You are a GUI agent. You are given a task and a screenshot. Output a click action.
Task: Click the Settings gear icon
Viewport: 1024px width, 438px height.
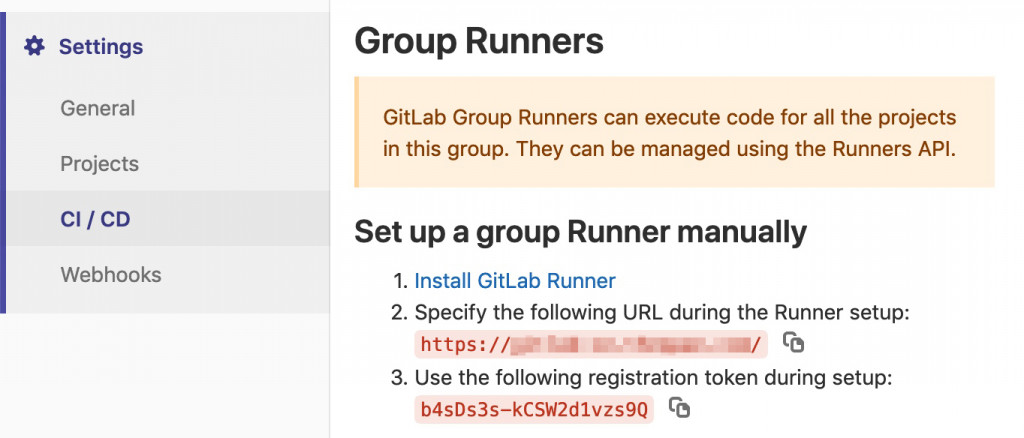[35, 46]
